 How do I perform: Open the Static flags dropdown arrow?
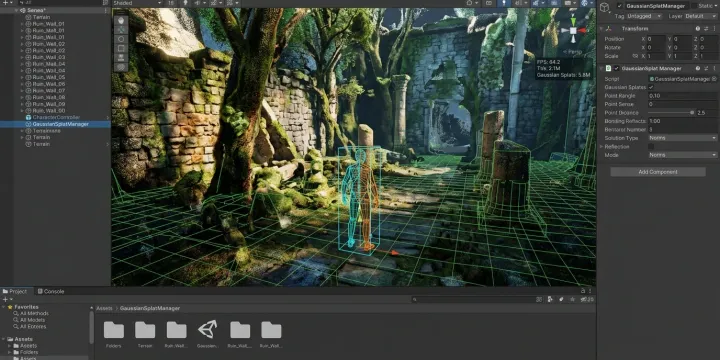(x=716, y=6)
